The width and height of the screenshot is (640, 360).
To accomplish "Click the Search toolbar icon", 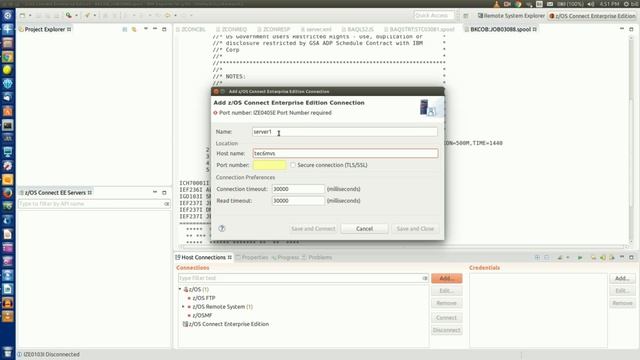I will [x=69, y=16].
